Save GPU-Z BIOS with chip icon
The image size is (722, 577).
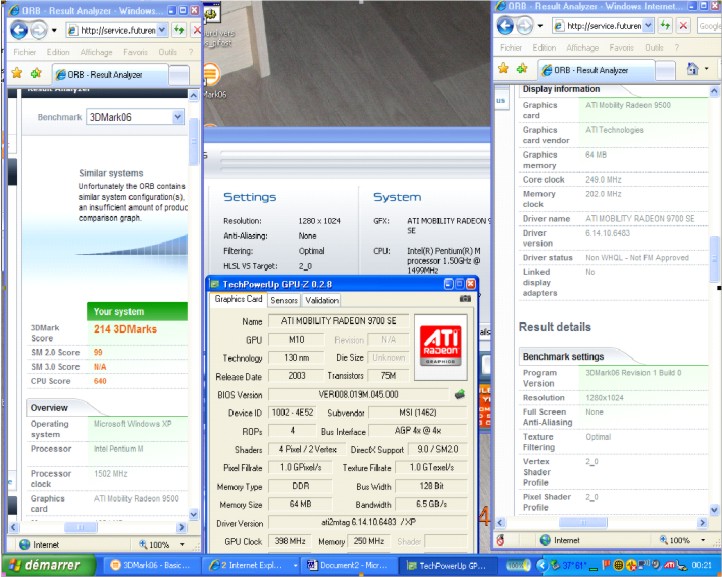pyautogui.click(x=460, y=394)
